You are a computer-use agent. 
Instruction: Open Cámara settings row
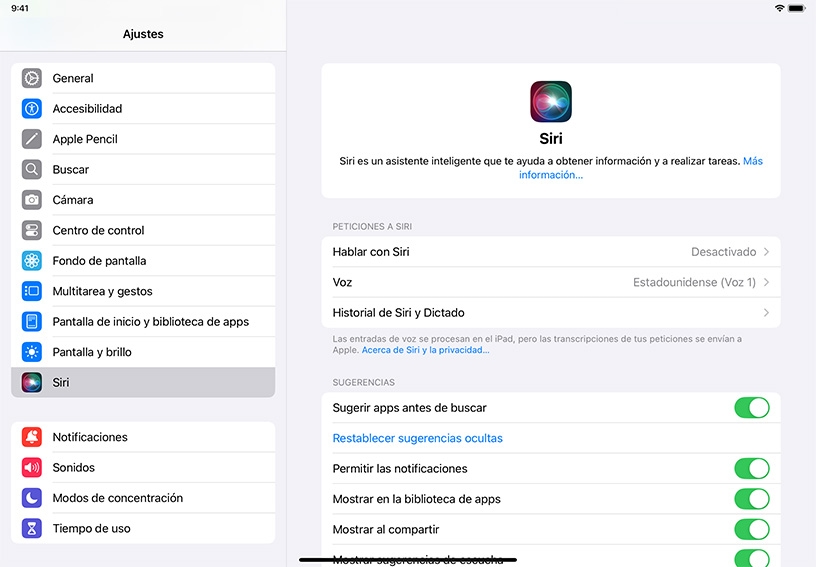tap(143, 200)
